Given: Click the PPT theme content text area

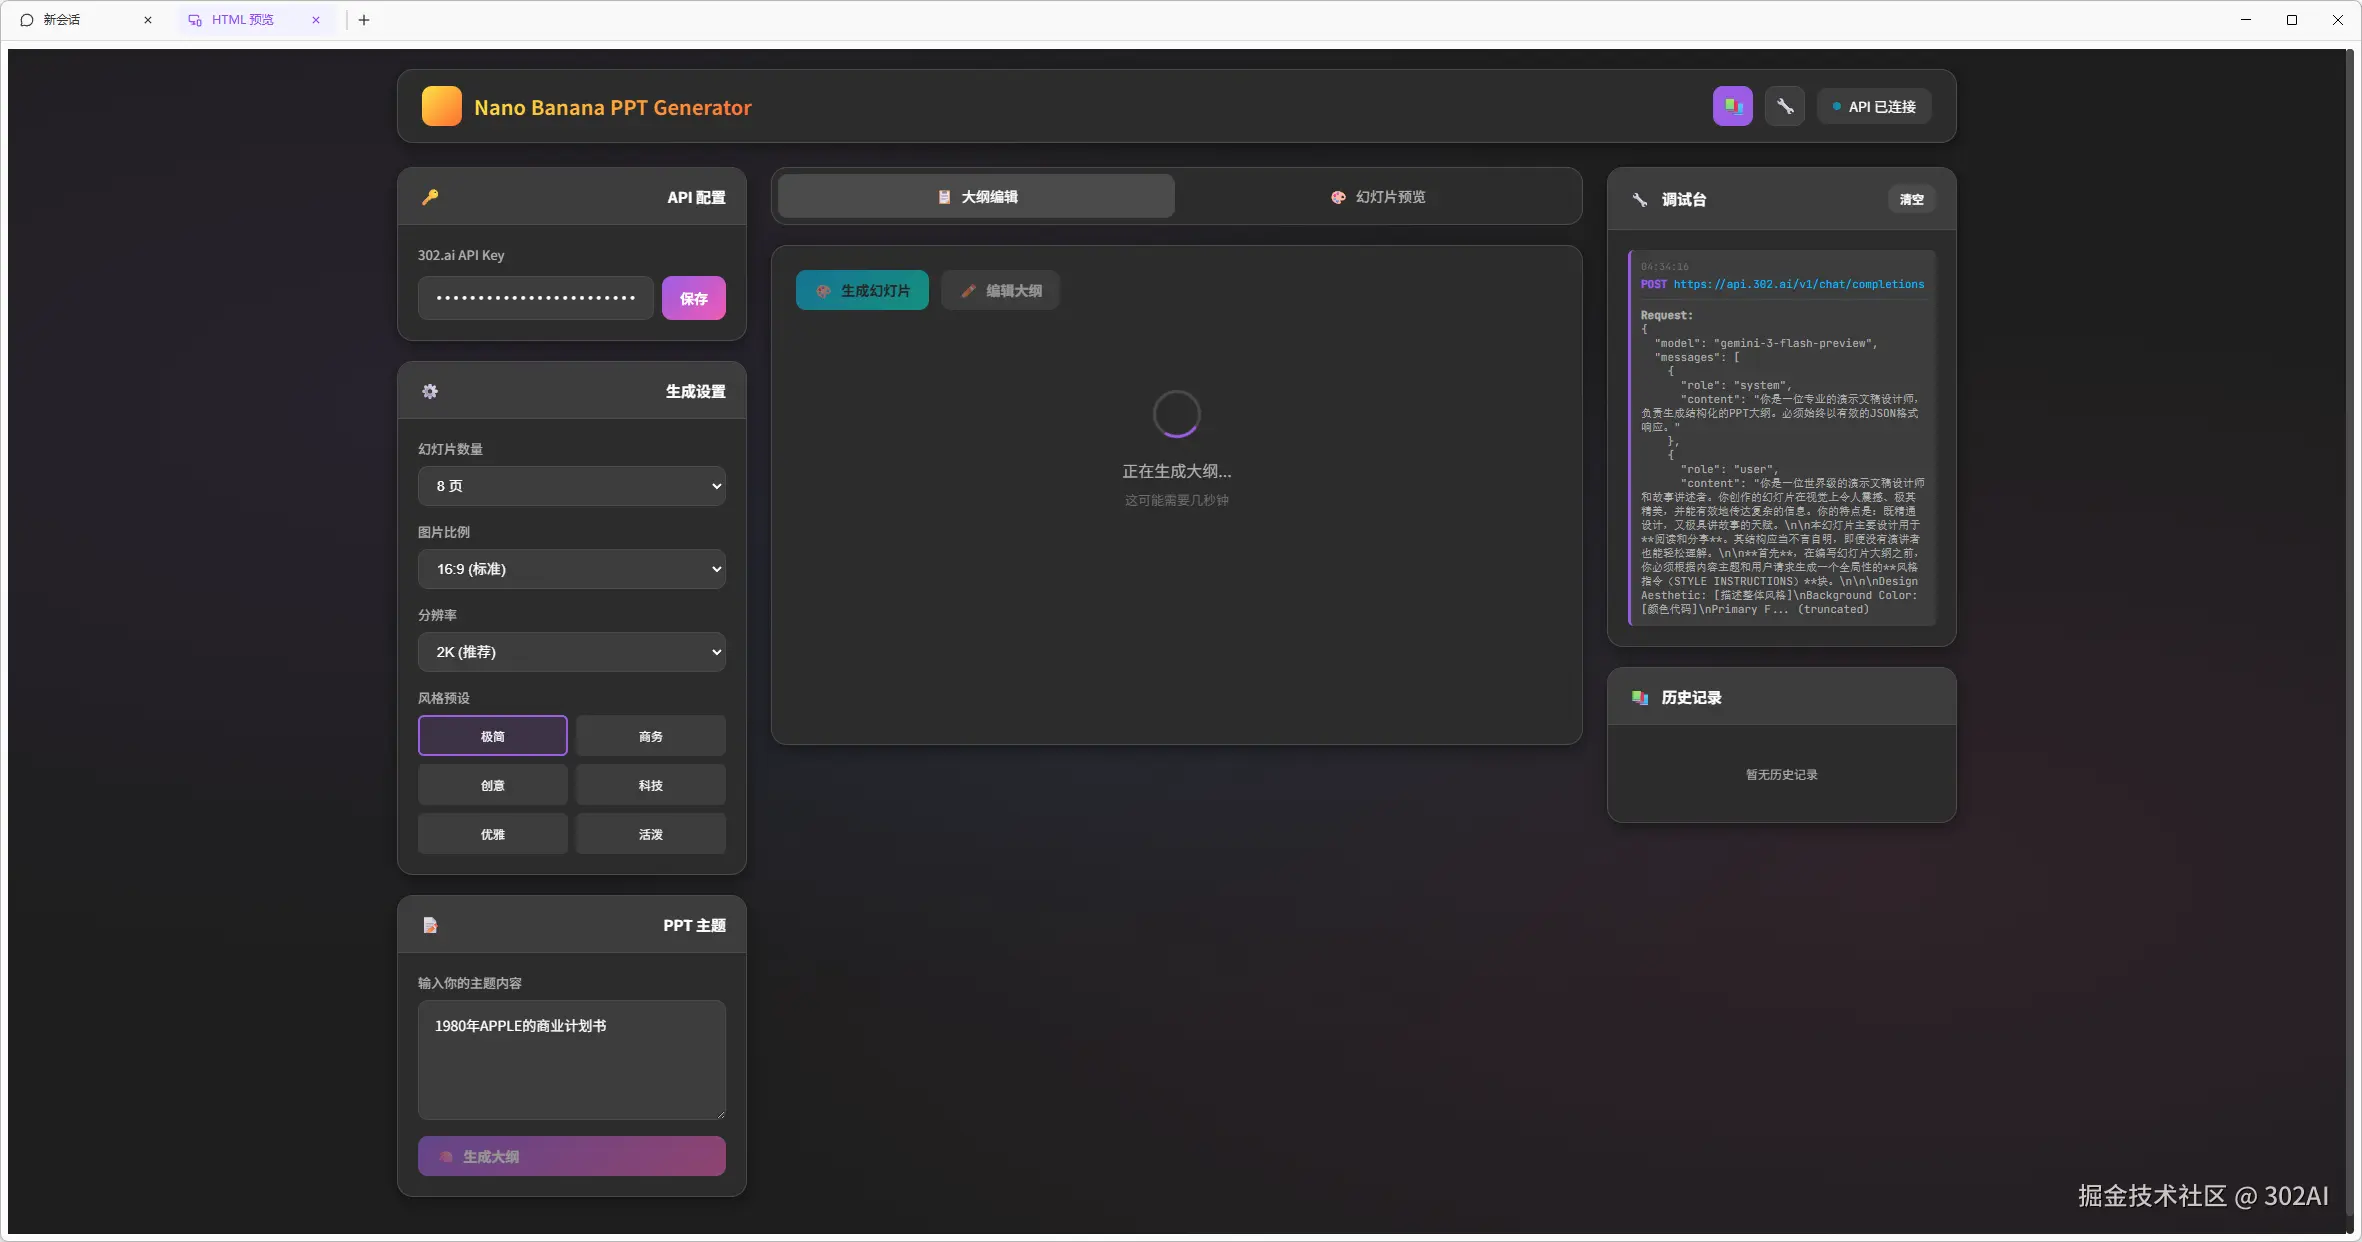Looking at the screenshot, I should click(571, 1060).
